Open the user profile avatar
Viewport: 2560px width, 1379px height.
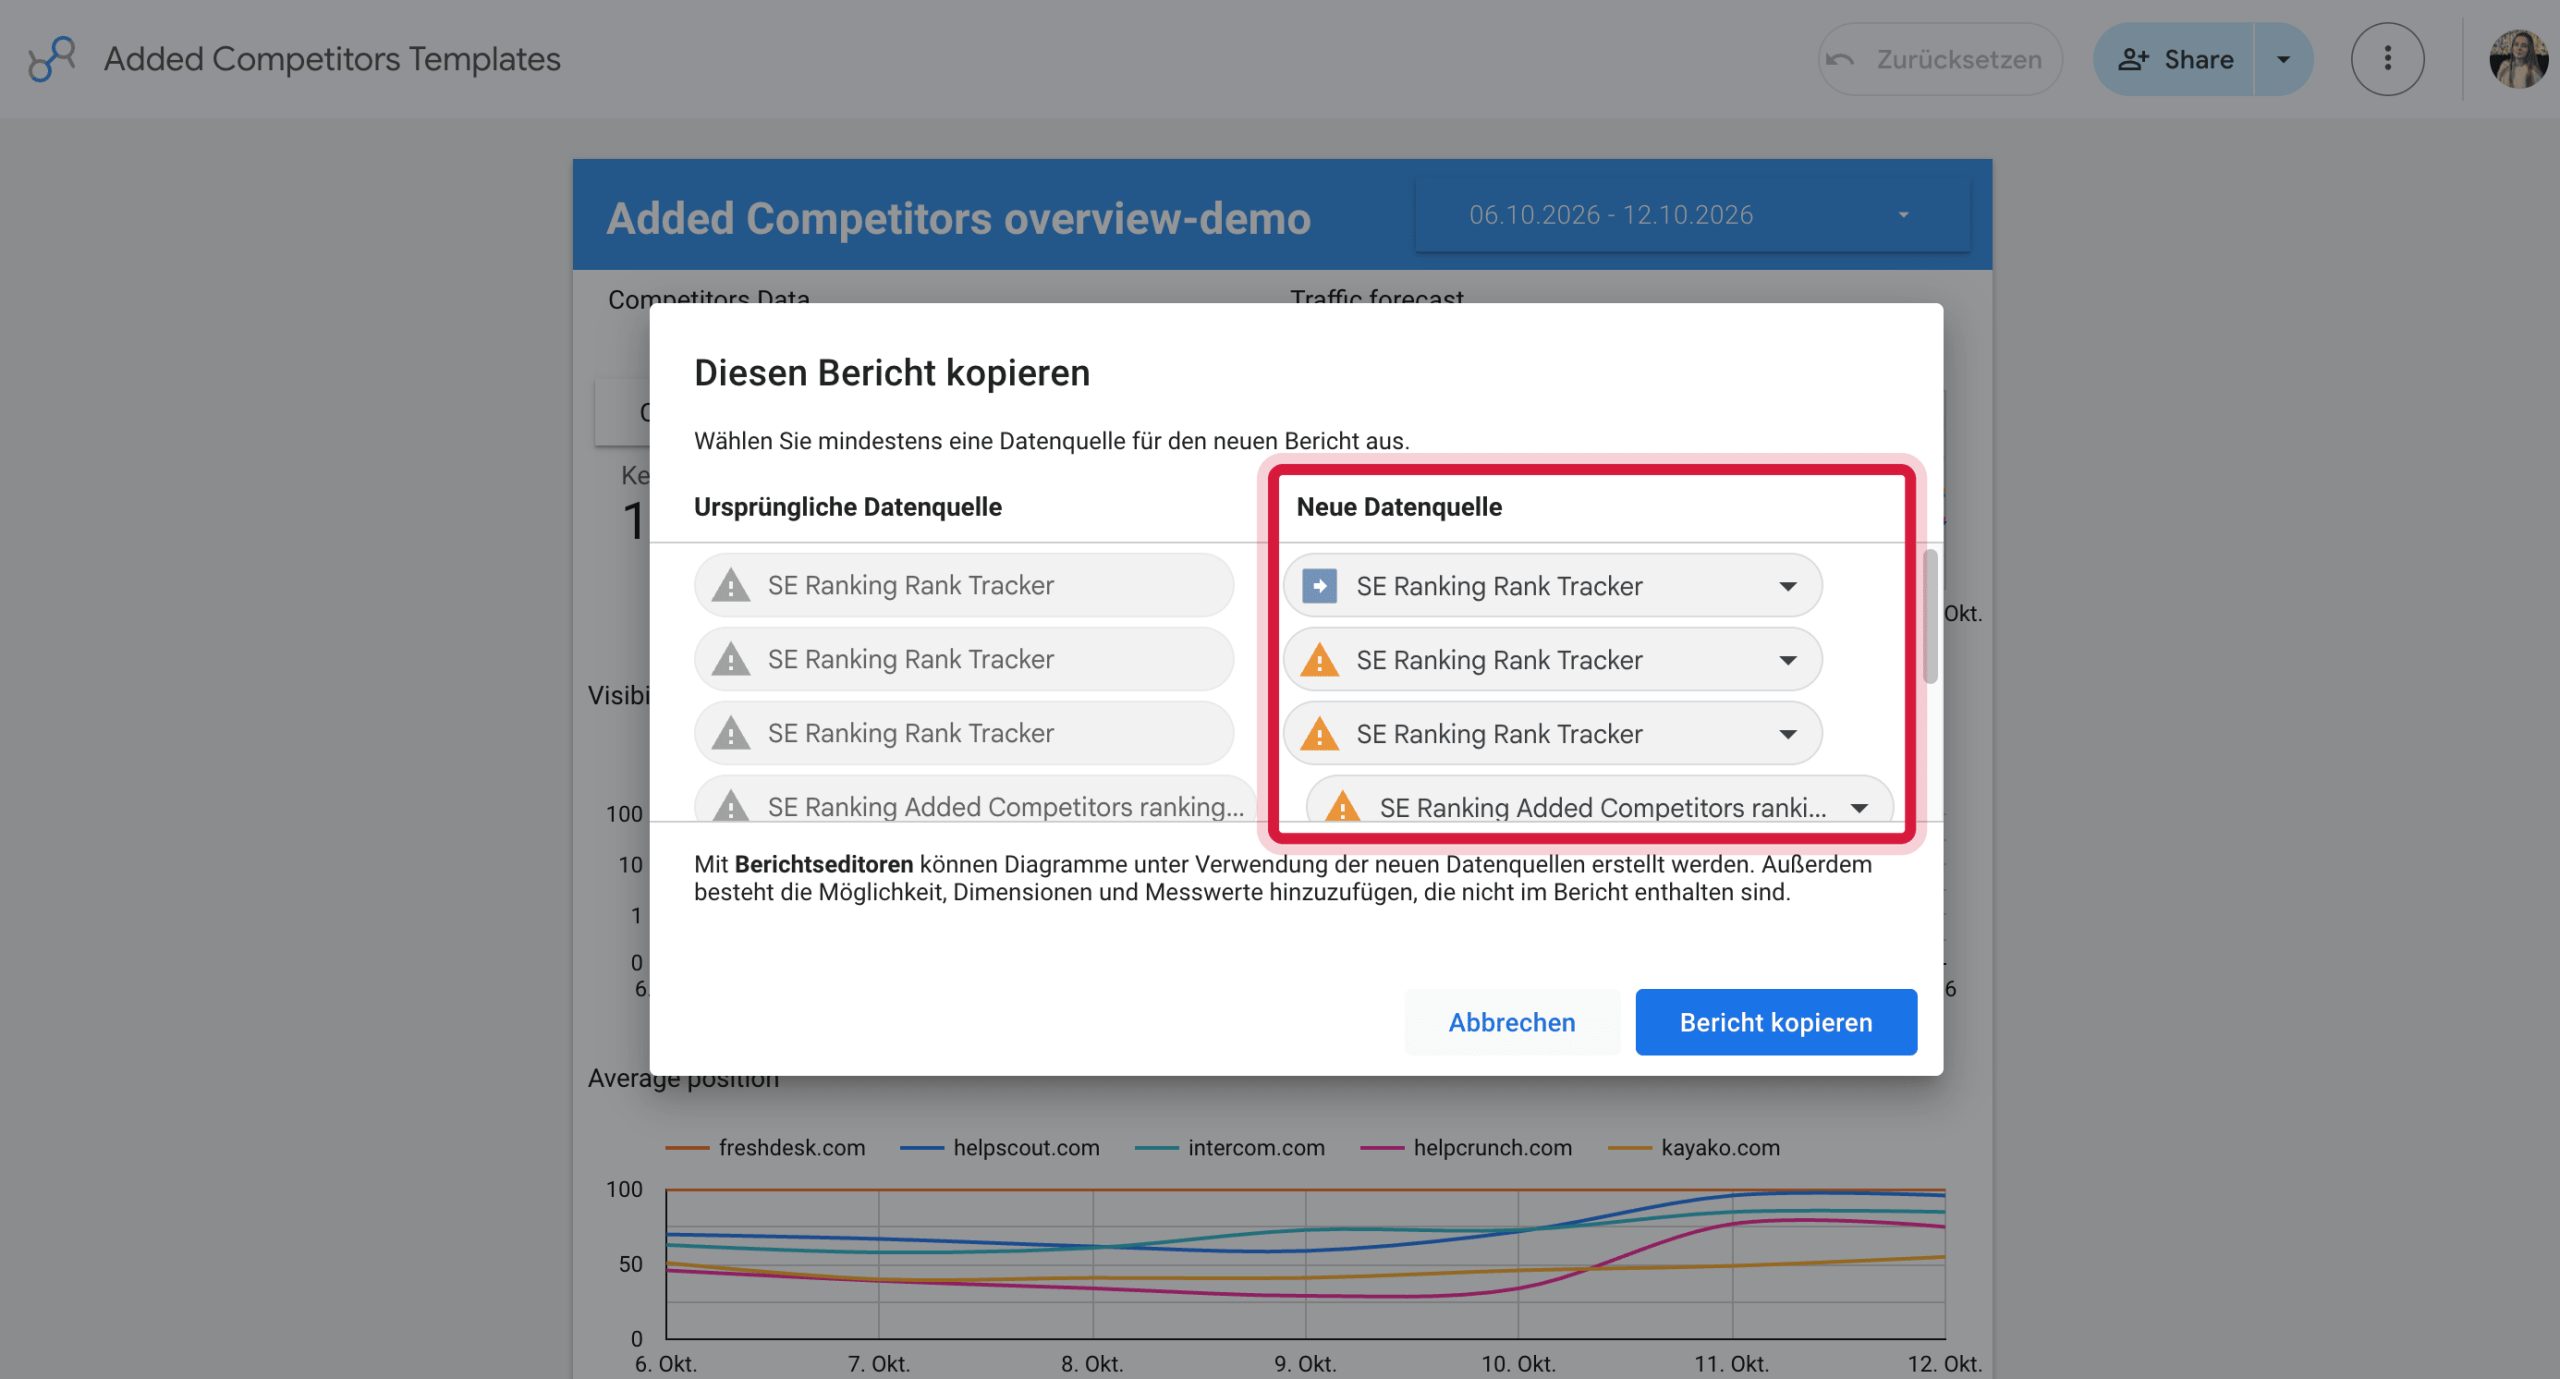(2518, 59)
